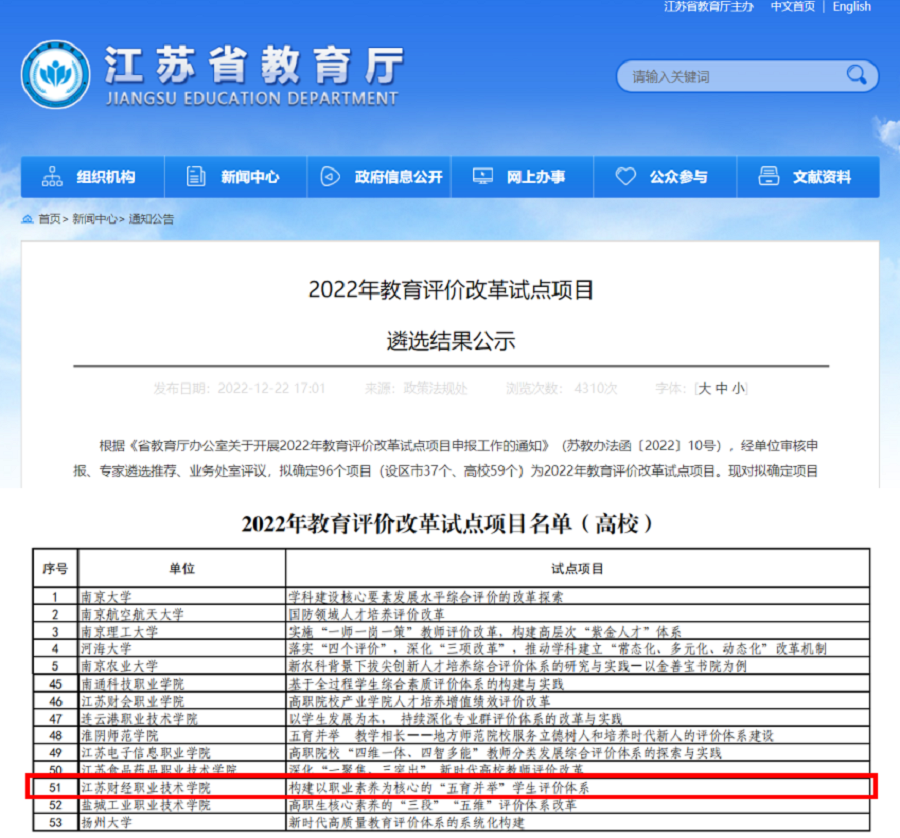Select the 江苏财会职业学院 cell
Viewport: 900px width, 838px height.
click(182, 701)
